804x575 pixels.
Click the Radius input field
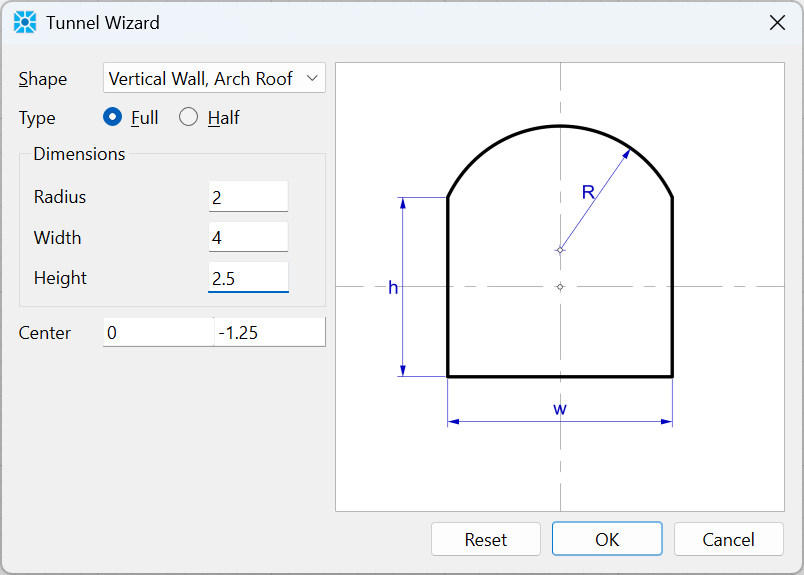click(x=248, y=196)
